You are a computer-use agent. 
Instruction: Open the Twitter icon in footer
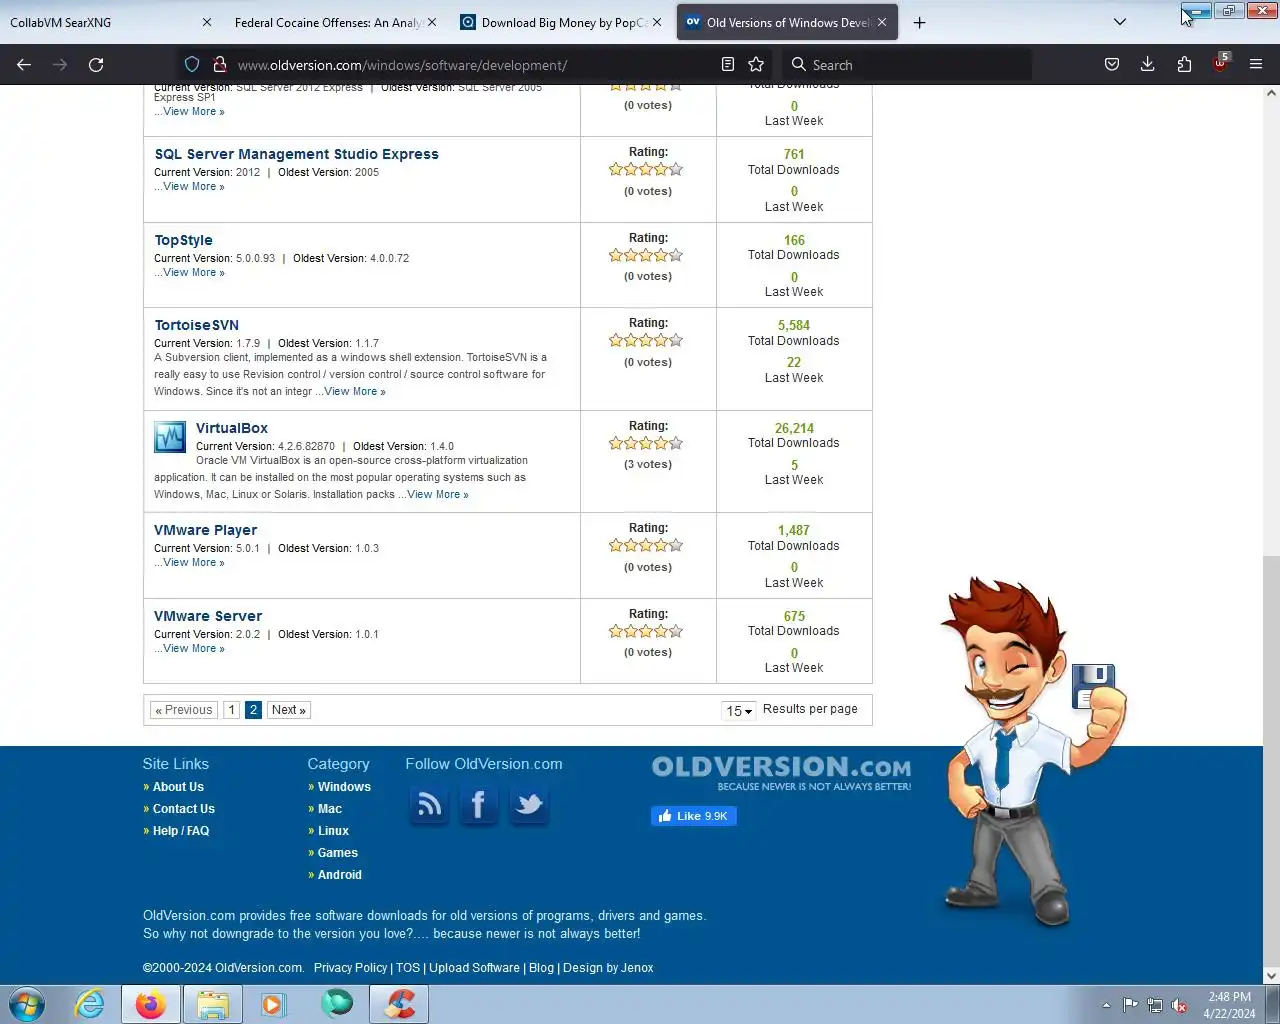click(528, 805)
